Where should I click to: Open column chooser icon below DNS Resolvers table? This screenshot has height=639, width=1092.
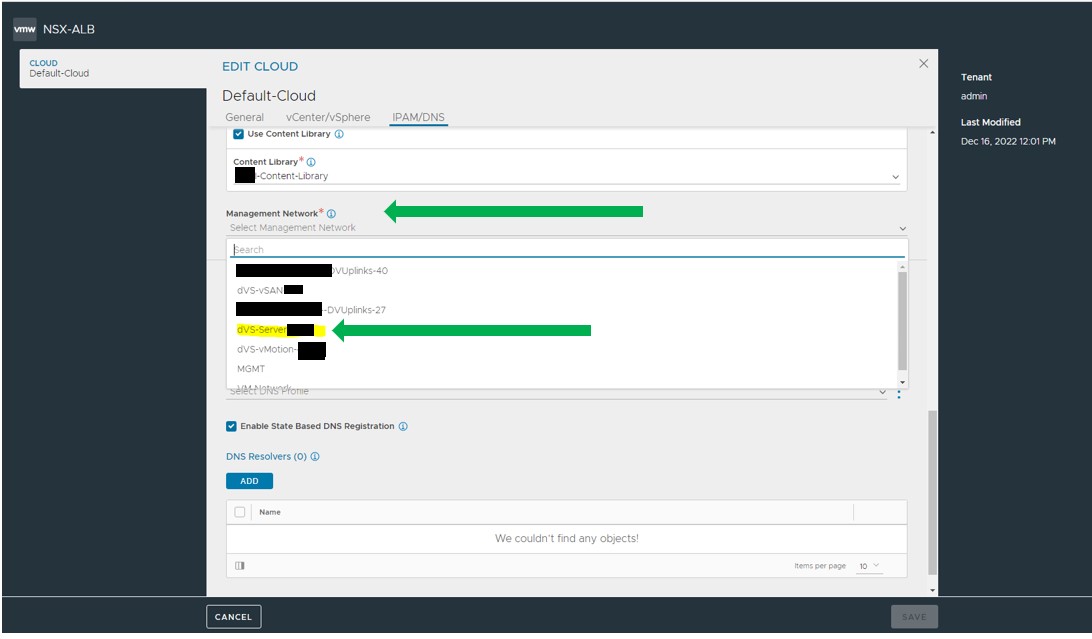pos(240,565)
